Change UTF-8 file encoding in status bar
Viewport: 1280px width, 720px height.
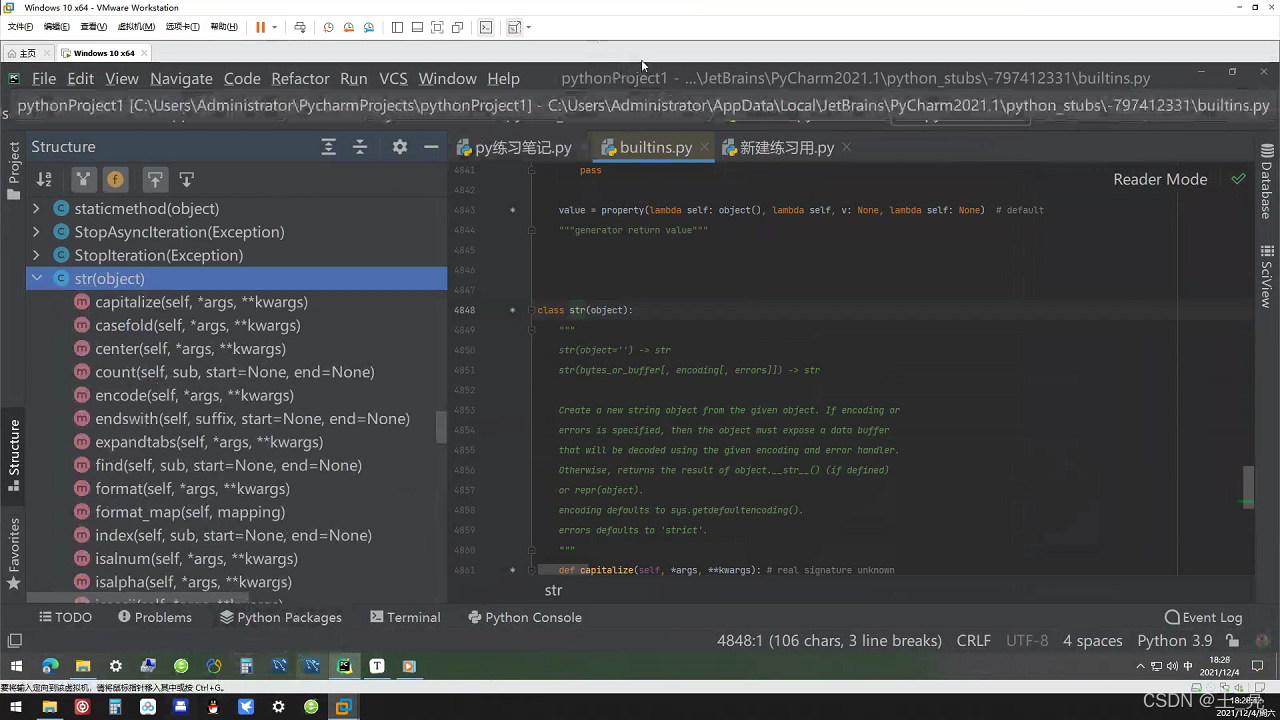click(1027, 641)
